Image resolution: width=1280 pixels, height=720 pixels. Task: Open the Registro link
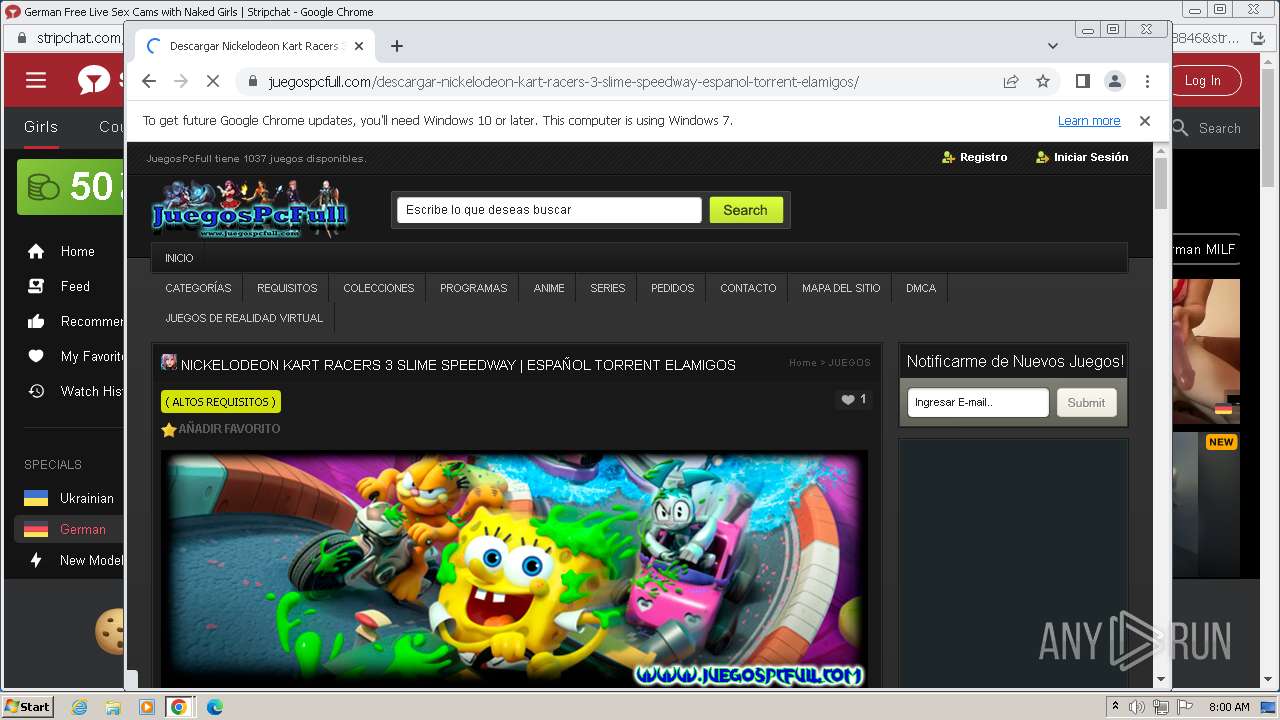pos(975,157)
